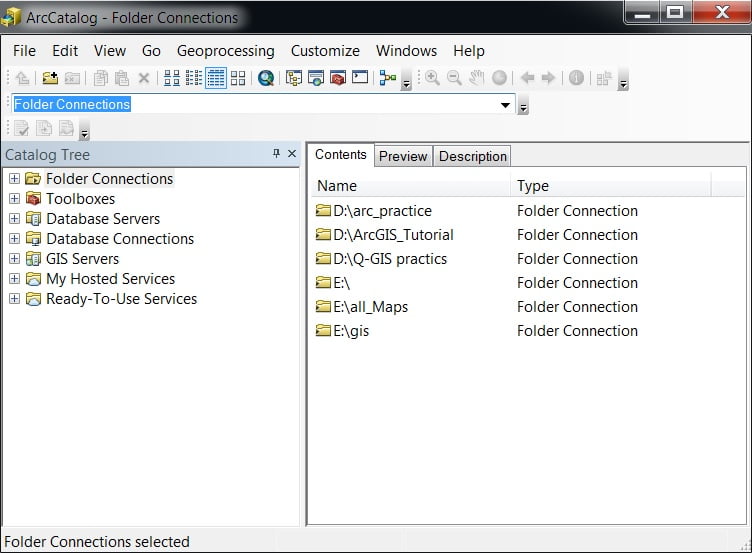Click the Import Metadata icon
Viewport: 752px width, 553px height.
[44, 128]
